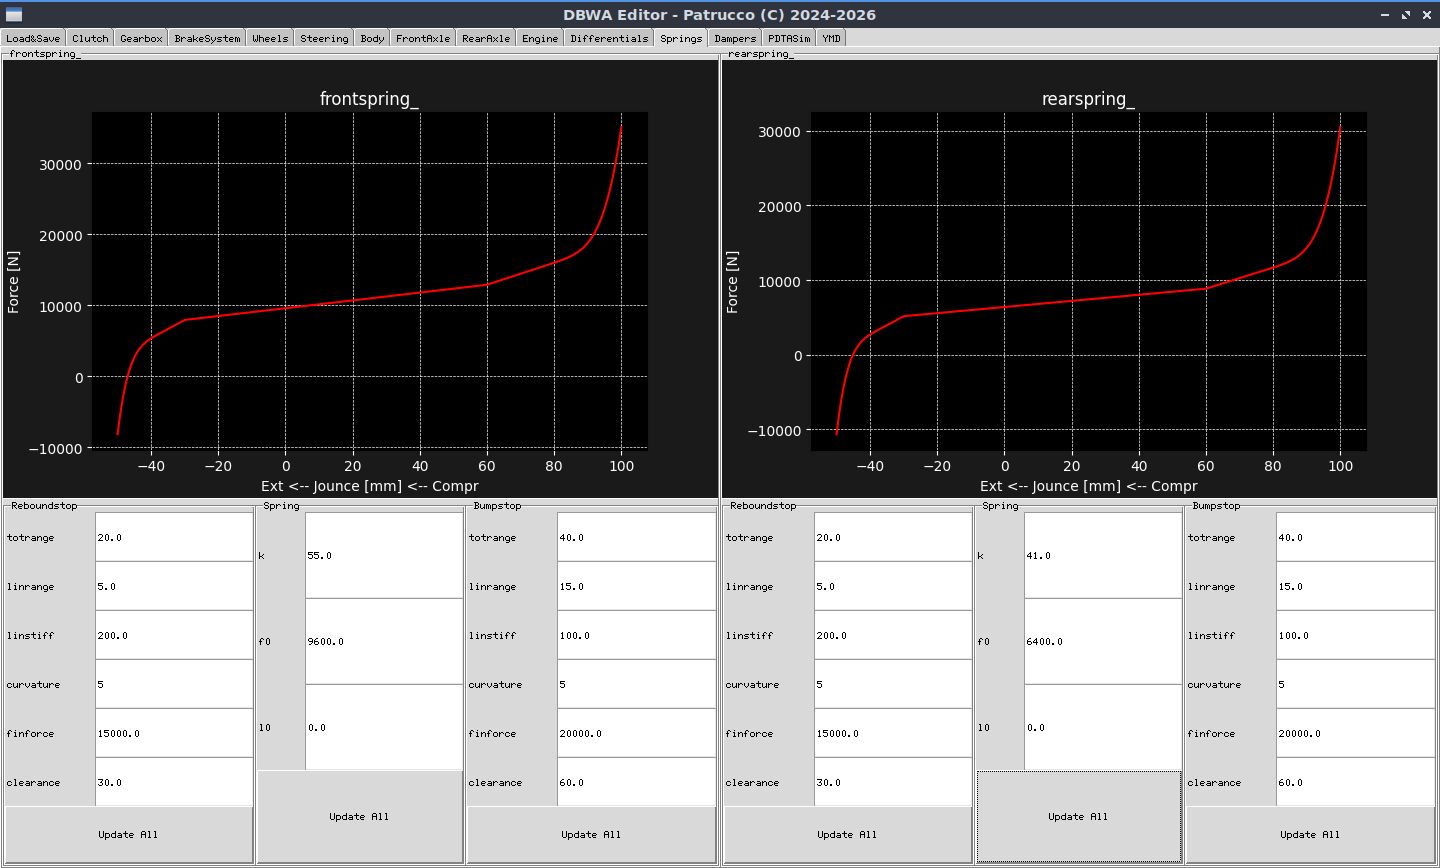Focus front Reboundstop linstiff field
The image size is (1440, 868).
[x=174, y=635]
